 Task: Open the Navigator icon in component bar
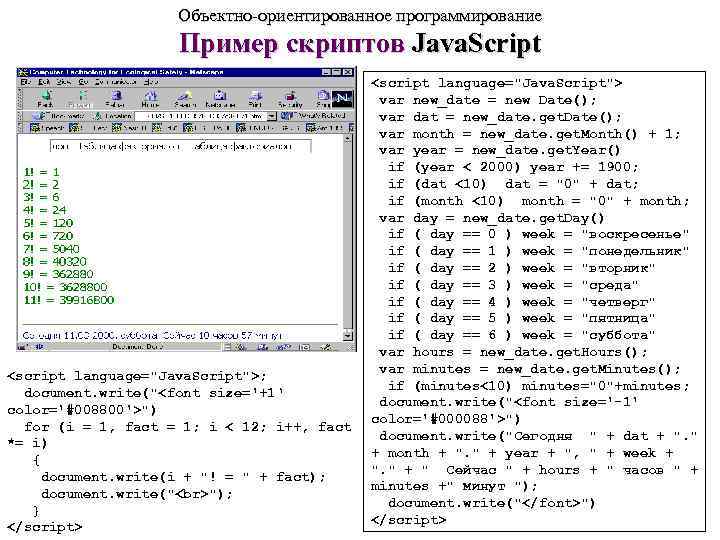point(239,347)
